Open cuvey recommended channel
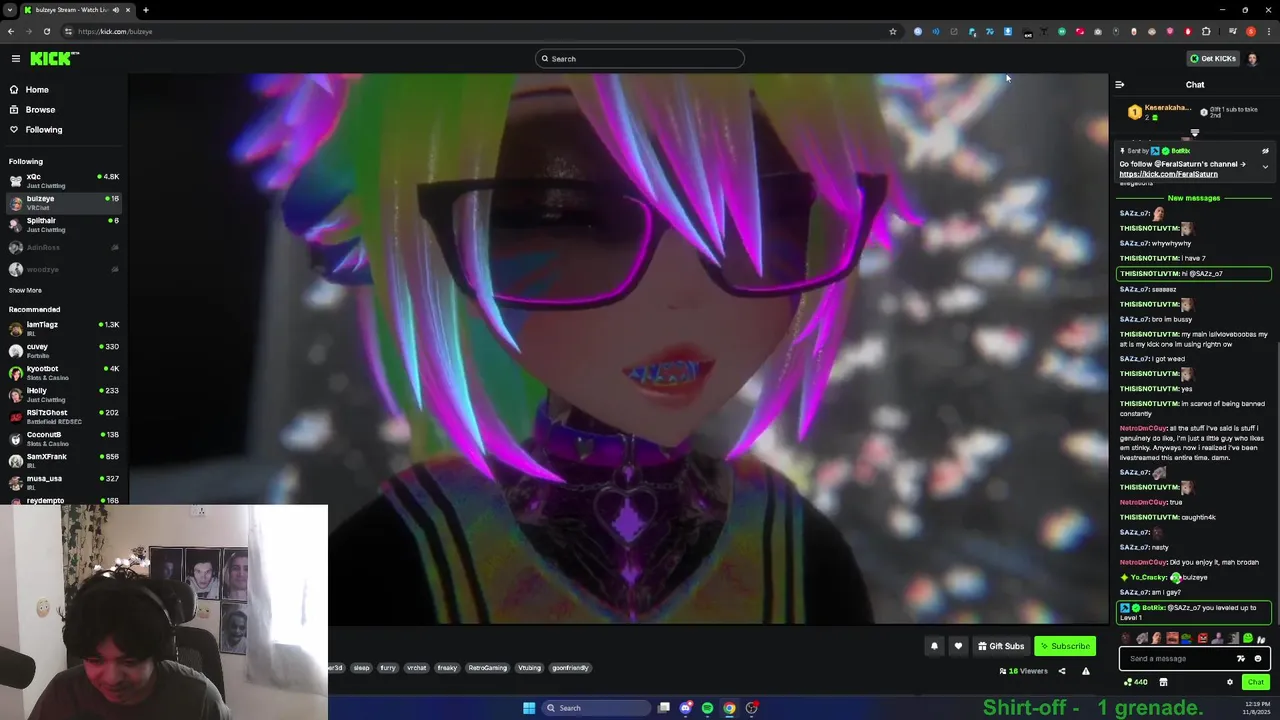1280x720 pixels. tap(64, 351)
